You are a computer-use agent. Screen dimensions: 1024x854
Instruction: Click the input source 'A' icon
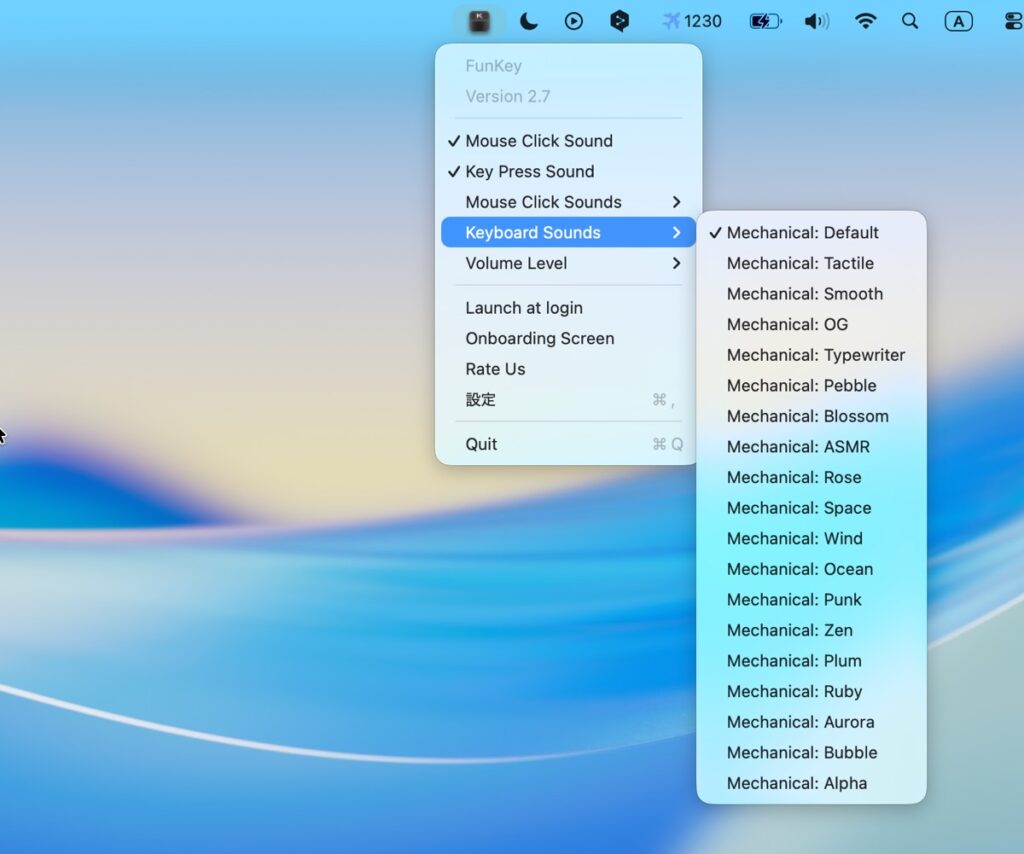[958, 21]
